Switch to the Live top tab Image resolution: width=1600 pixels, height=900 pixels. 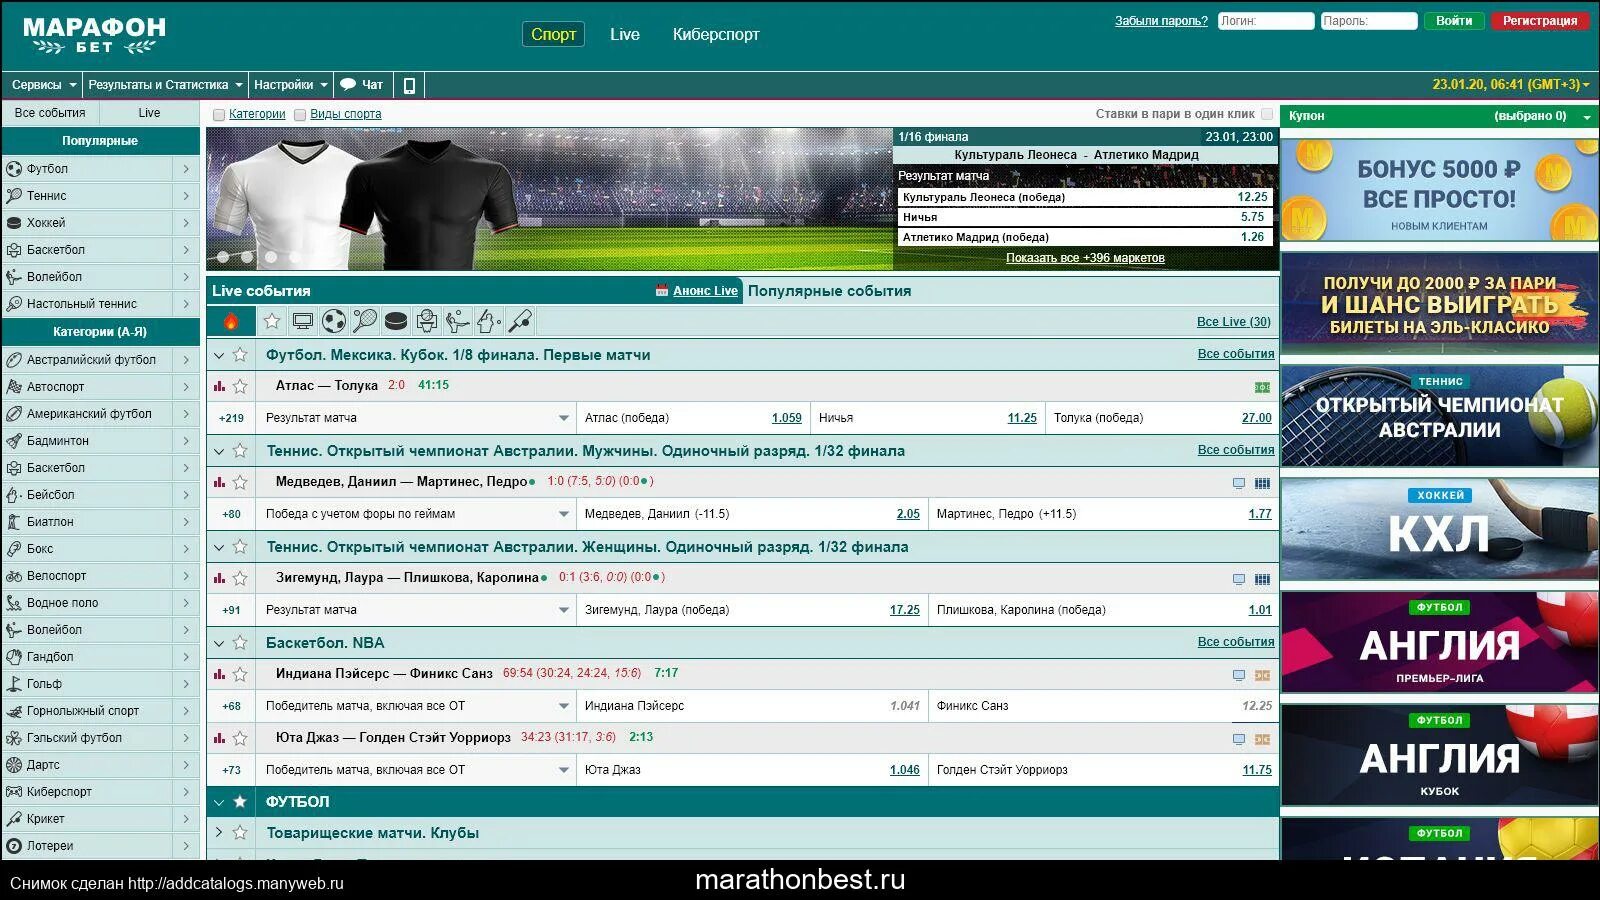(625, 34)
